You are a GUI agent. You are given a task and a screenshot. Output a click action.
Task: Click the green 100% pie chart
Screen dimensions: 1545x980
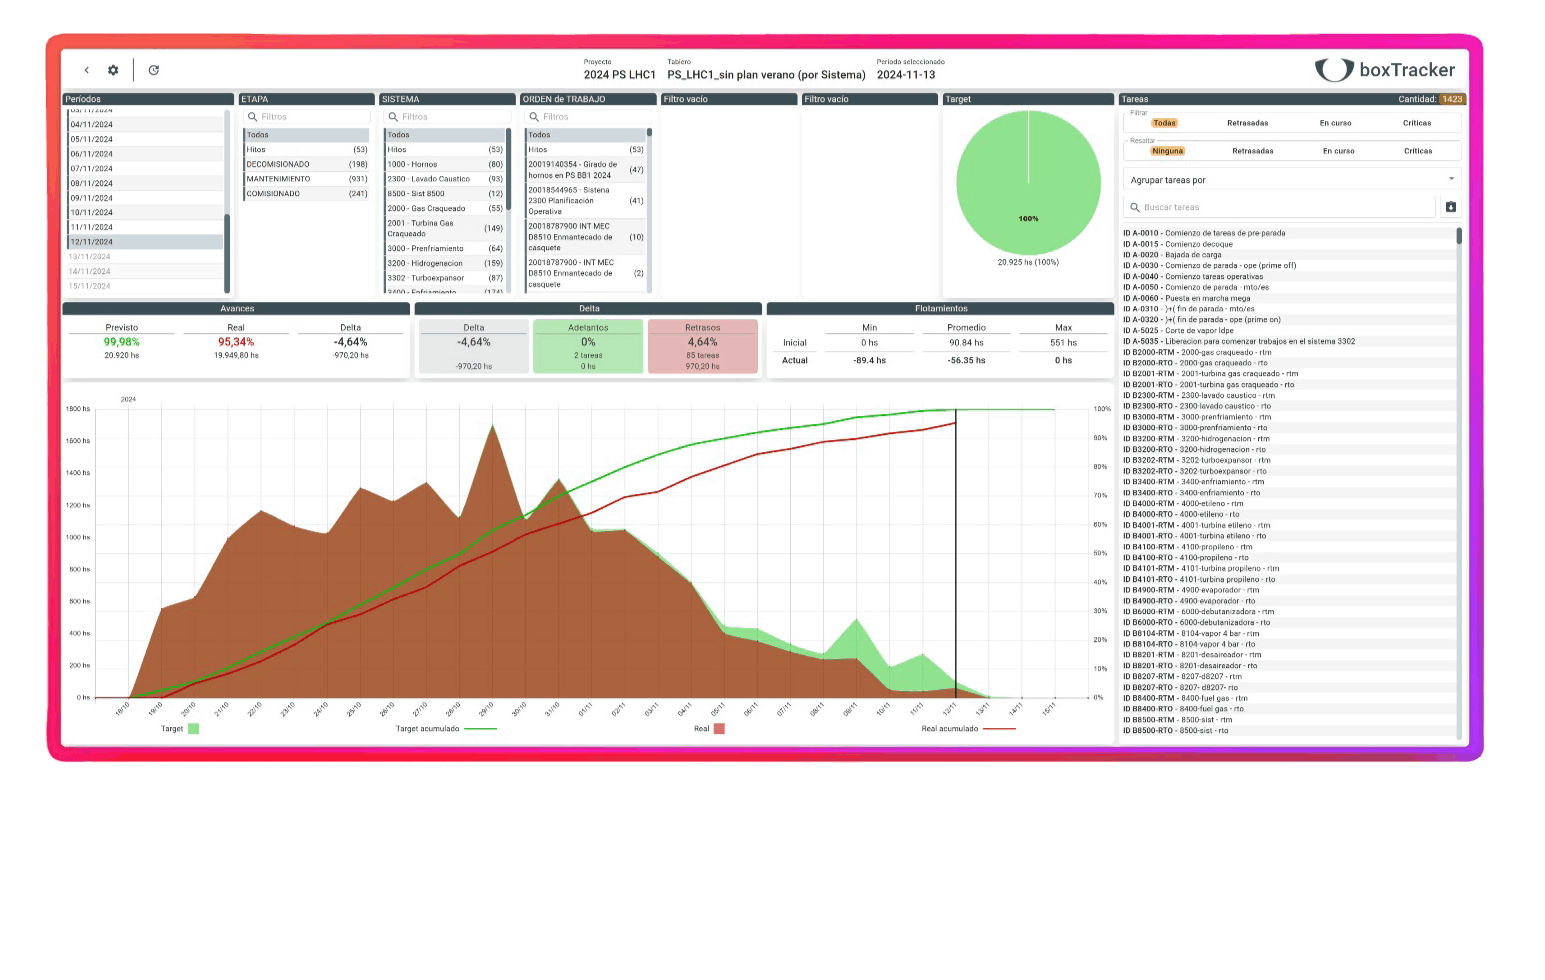point(1028,183)
